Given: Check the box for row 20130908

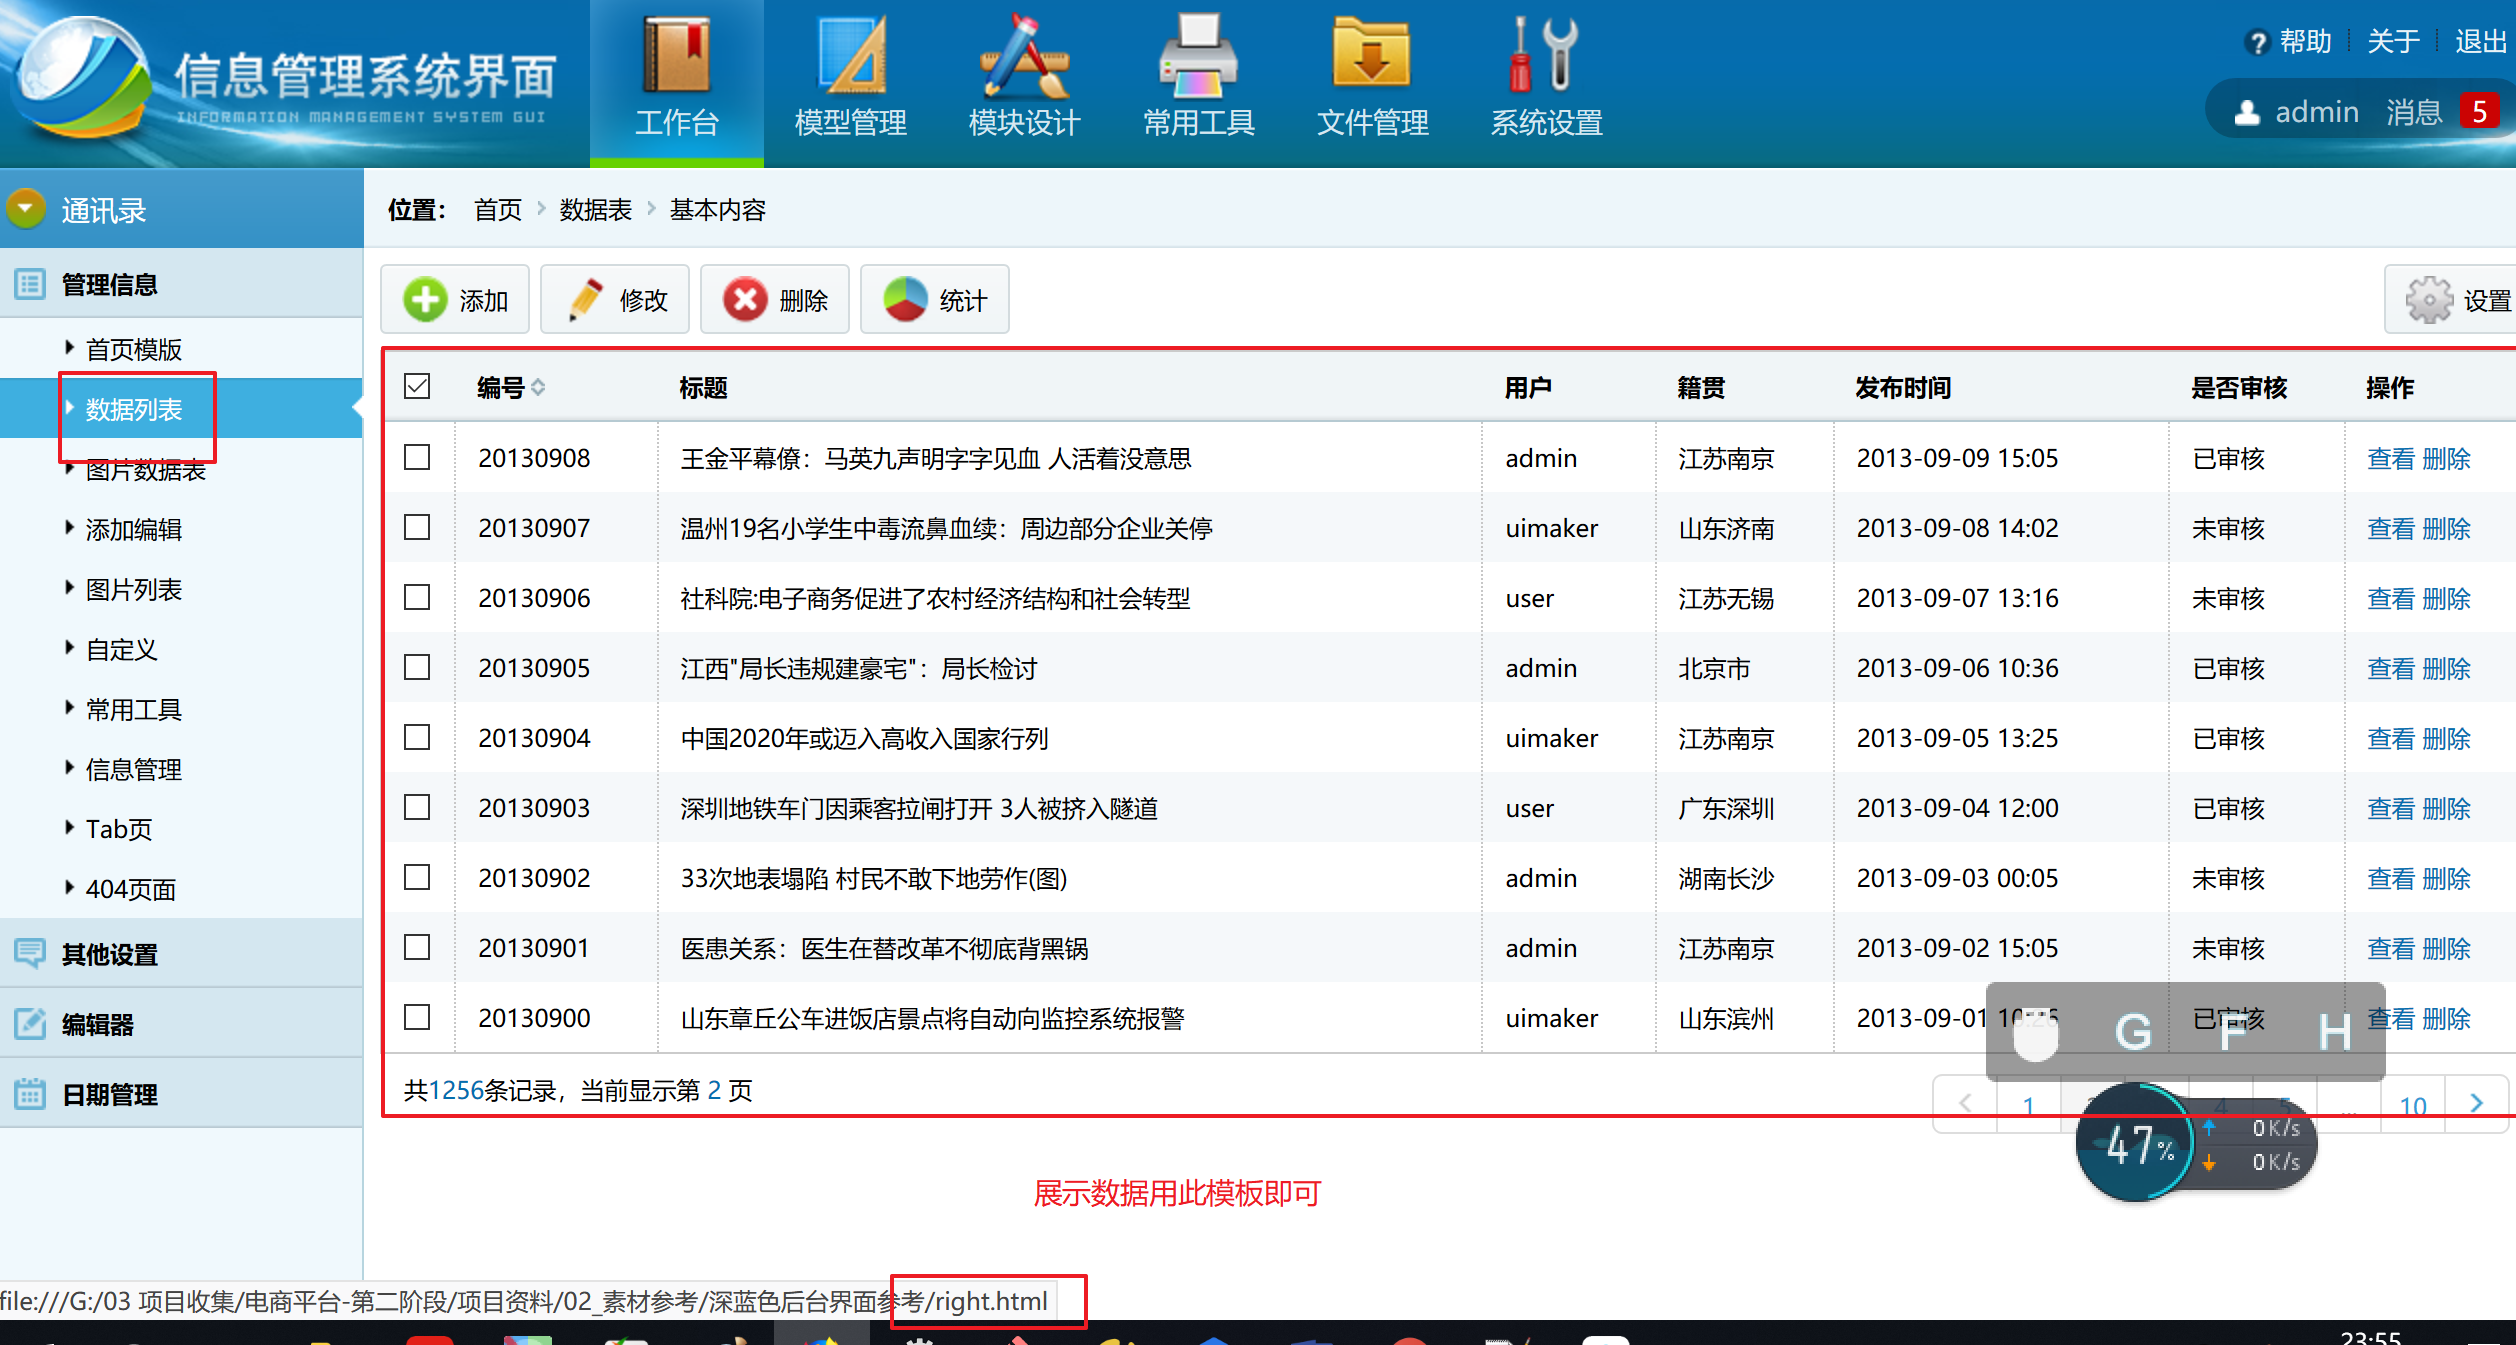Looking at the screenshot, I should tap(417, 458).
